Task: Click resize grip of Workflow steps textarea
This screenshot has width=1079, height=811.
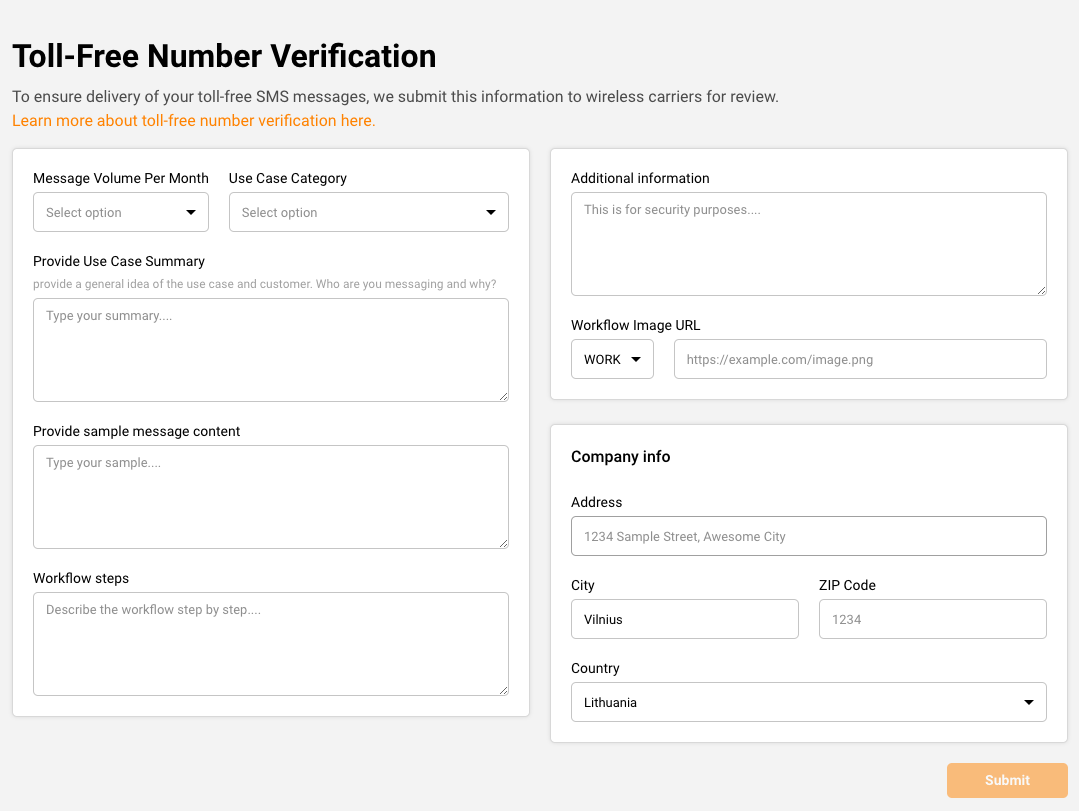Action: tap(503, 690)
